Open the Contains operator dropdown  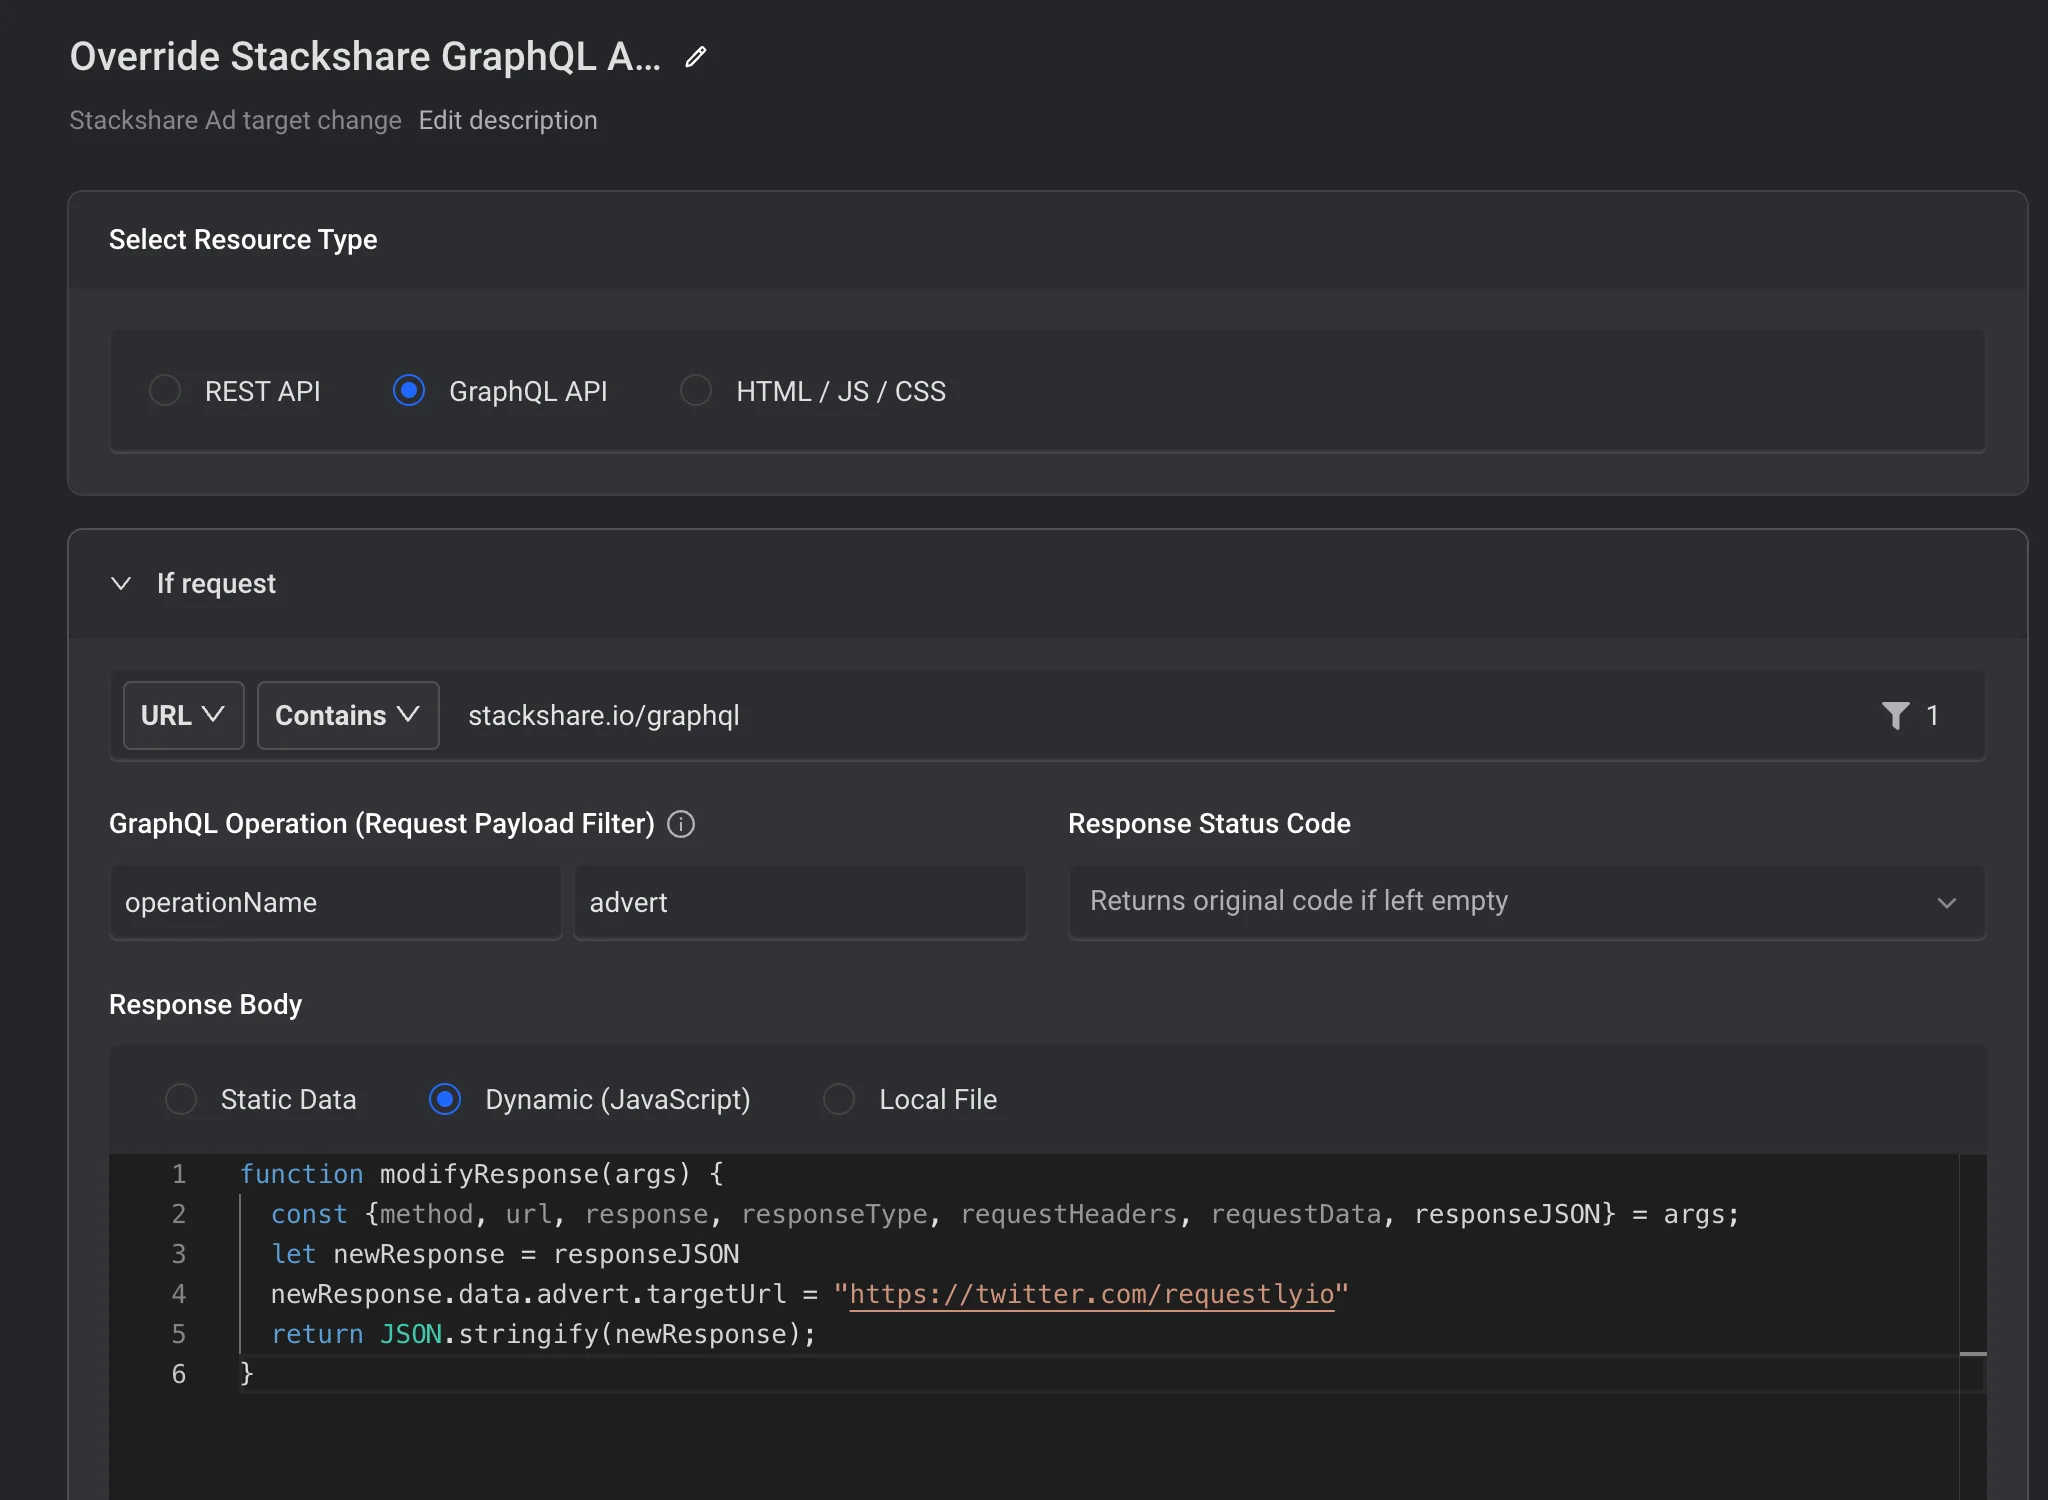(x=347, y=715)
